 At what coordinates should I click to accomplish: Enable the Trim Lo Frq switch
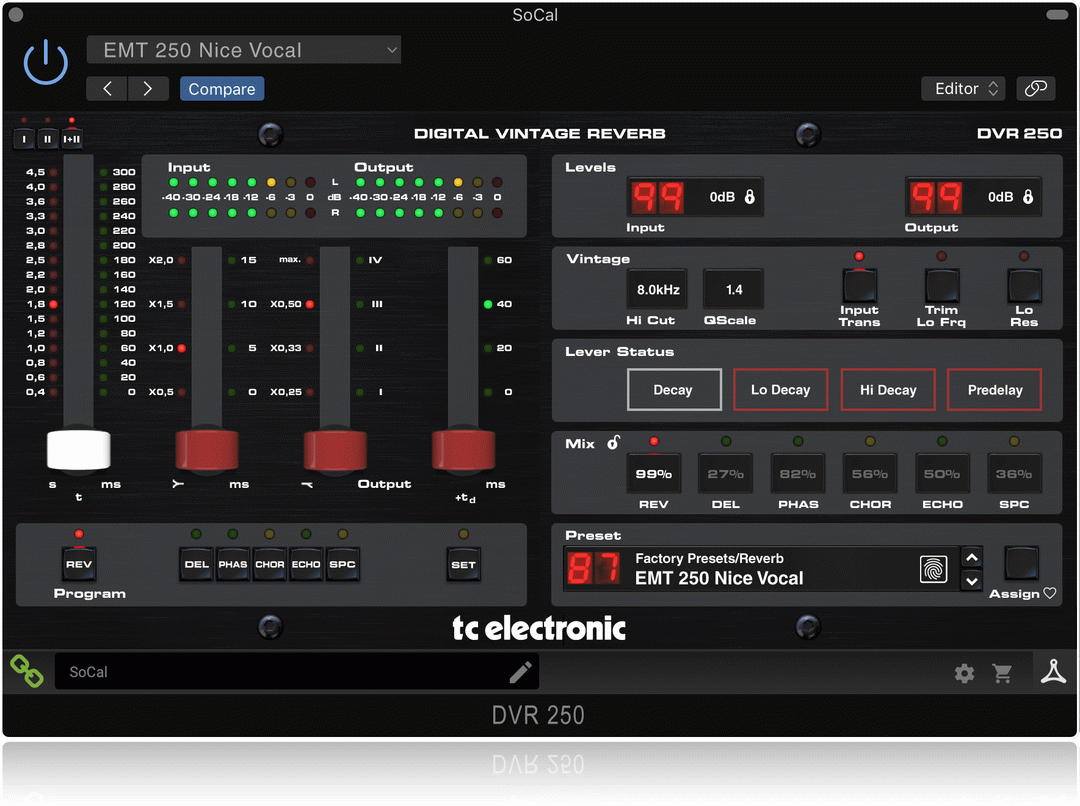941,287
